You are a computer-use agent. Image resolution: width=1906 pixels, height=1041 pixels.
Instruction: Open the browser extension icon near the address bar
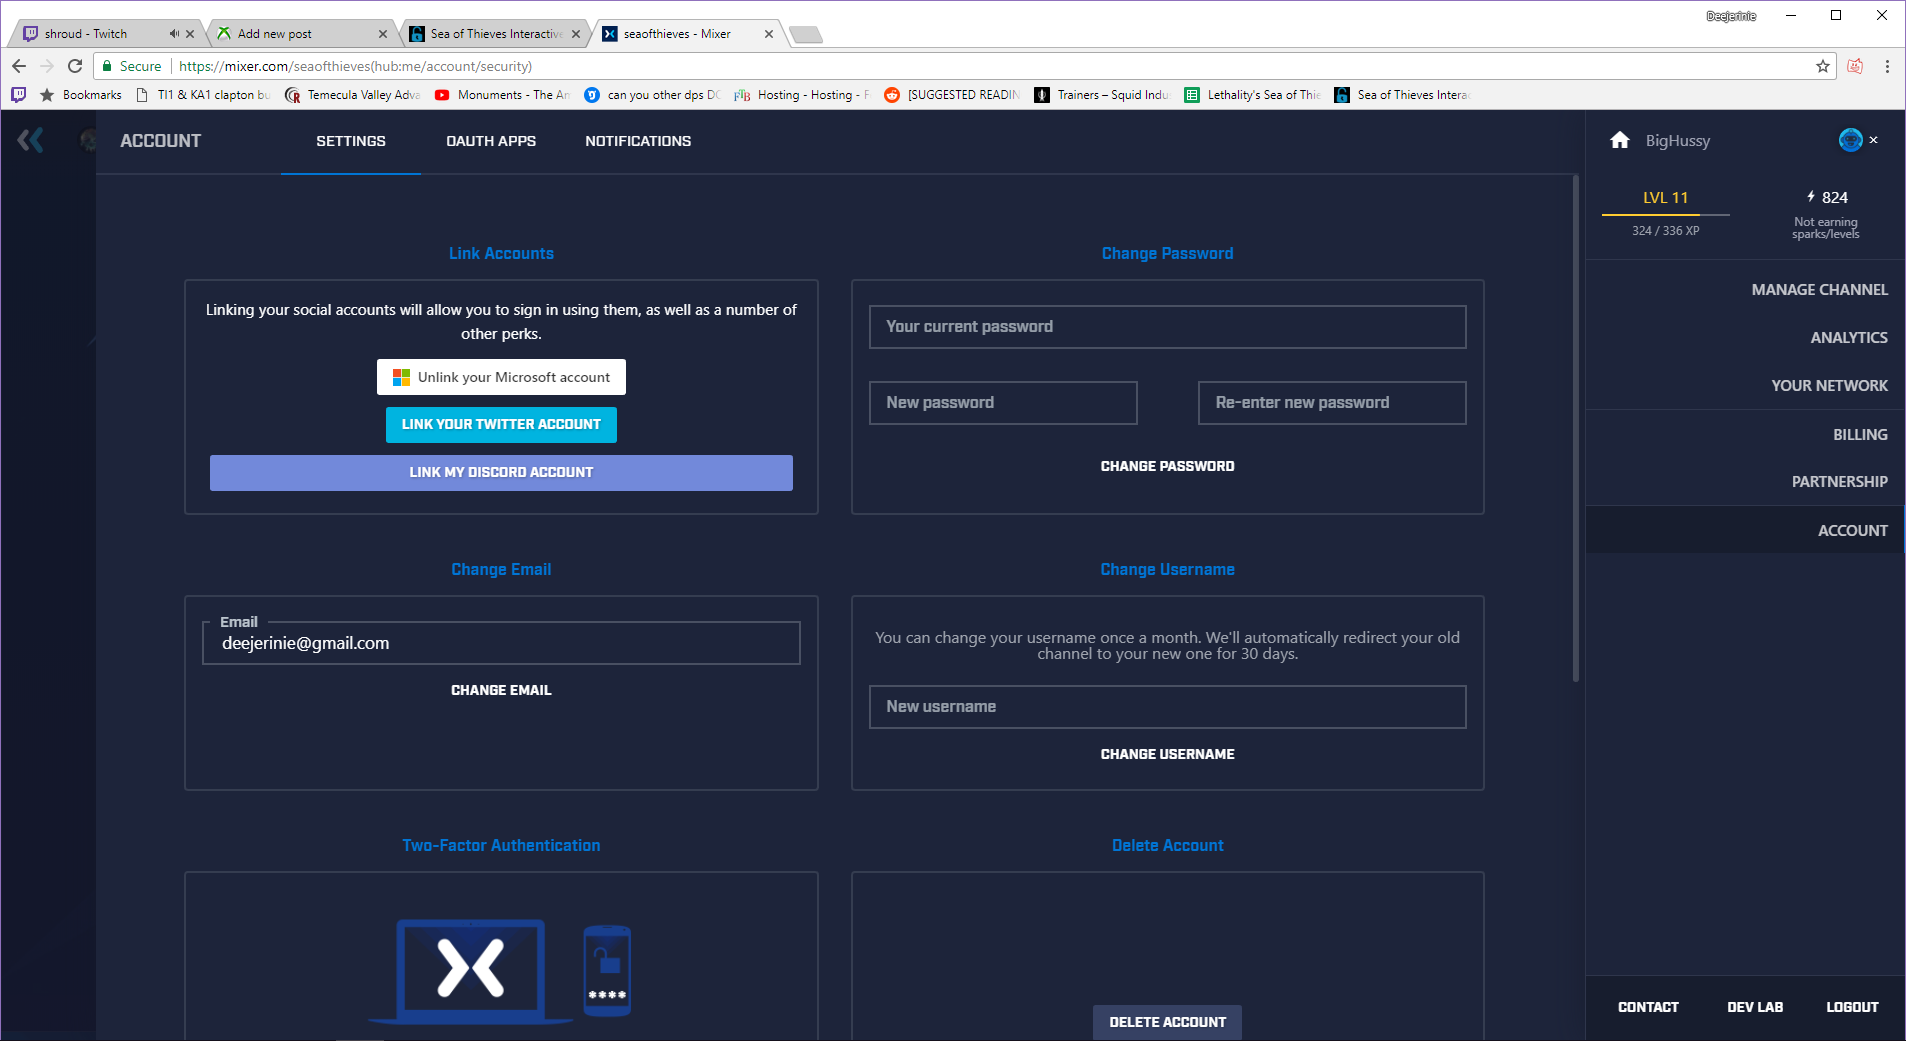click(x=1856, y=66)
